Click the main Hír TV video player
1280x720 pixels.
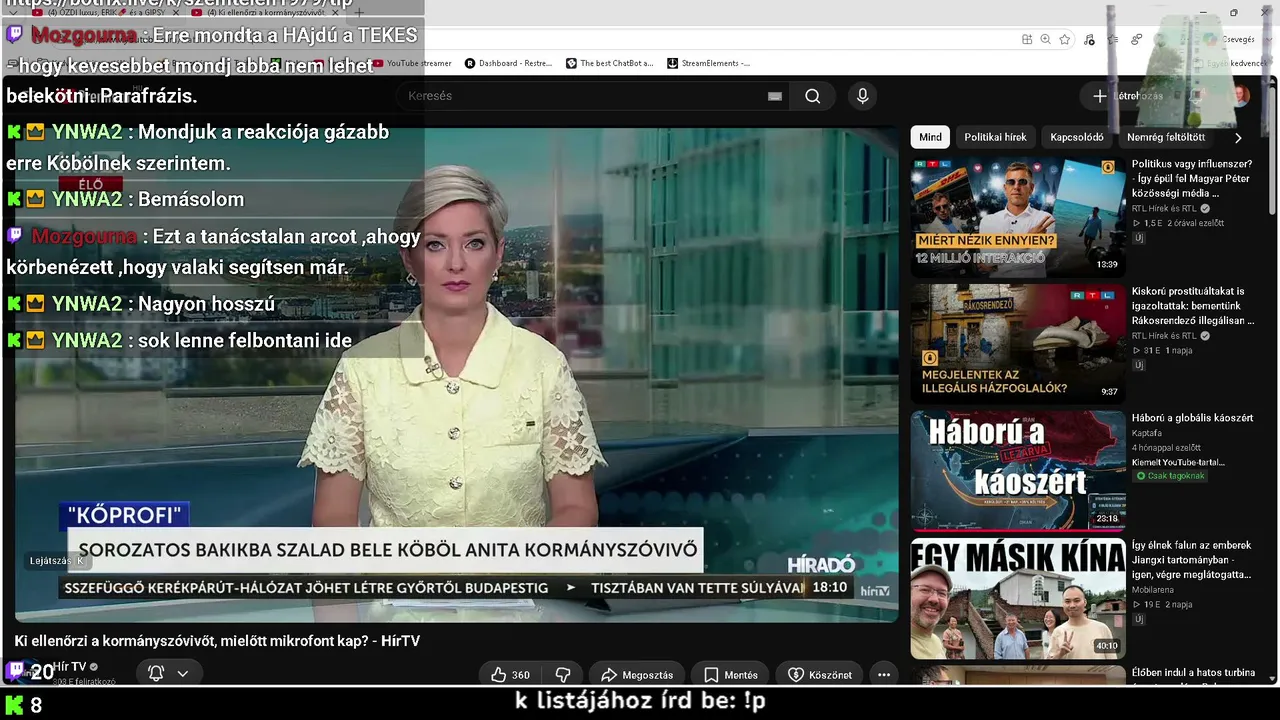pos(456,375)
